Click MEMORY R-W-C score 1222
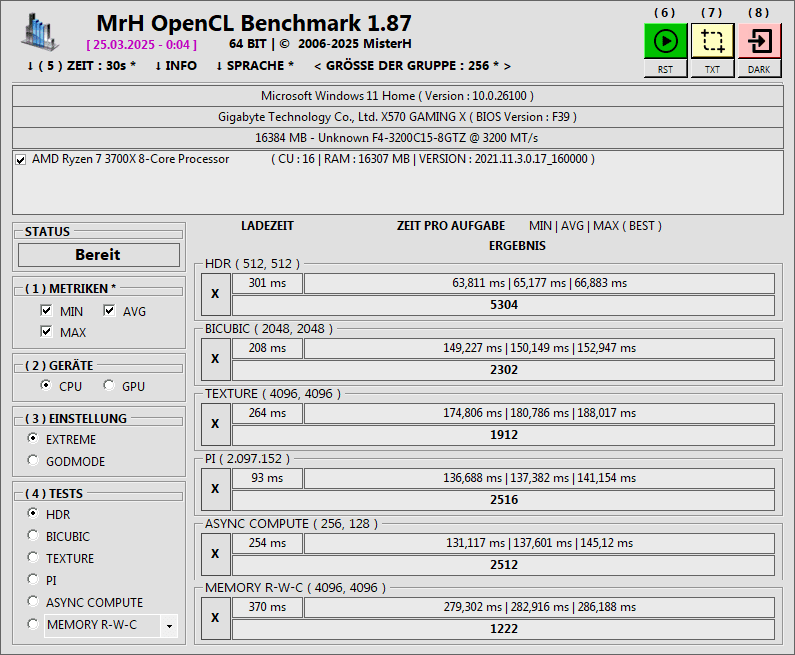The image size is (795, 655). [503, 629]
